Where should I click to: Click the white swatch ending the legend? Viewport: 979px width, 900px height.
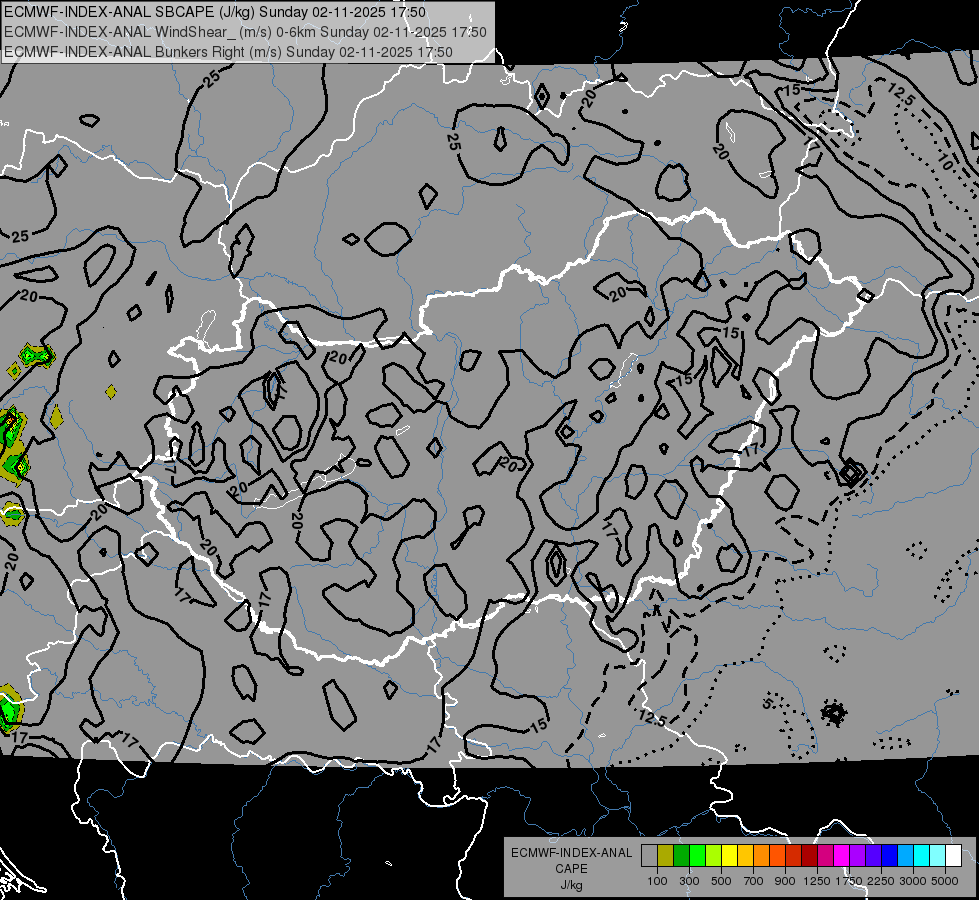pos(953,856)
